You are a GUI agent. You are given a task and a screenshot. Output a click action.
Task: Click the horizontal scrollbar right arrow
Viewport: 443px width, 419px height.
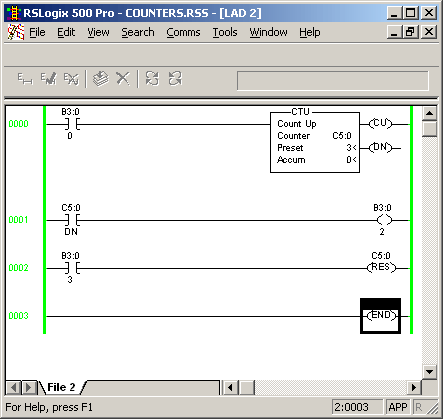tap(414, 387)
